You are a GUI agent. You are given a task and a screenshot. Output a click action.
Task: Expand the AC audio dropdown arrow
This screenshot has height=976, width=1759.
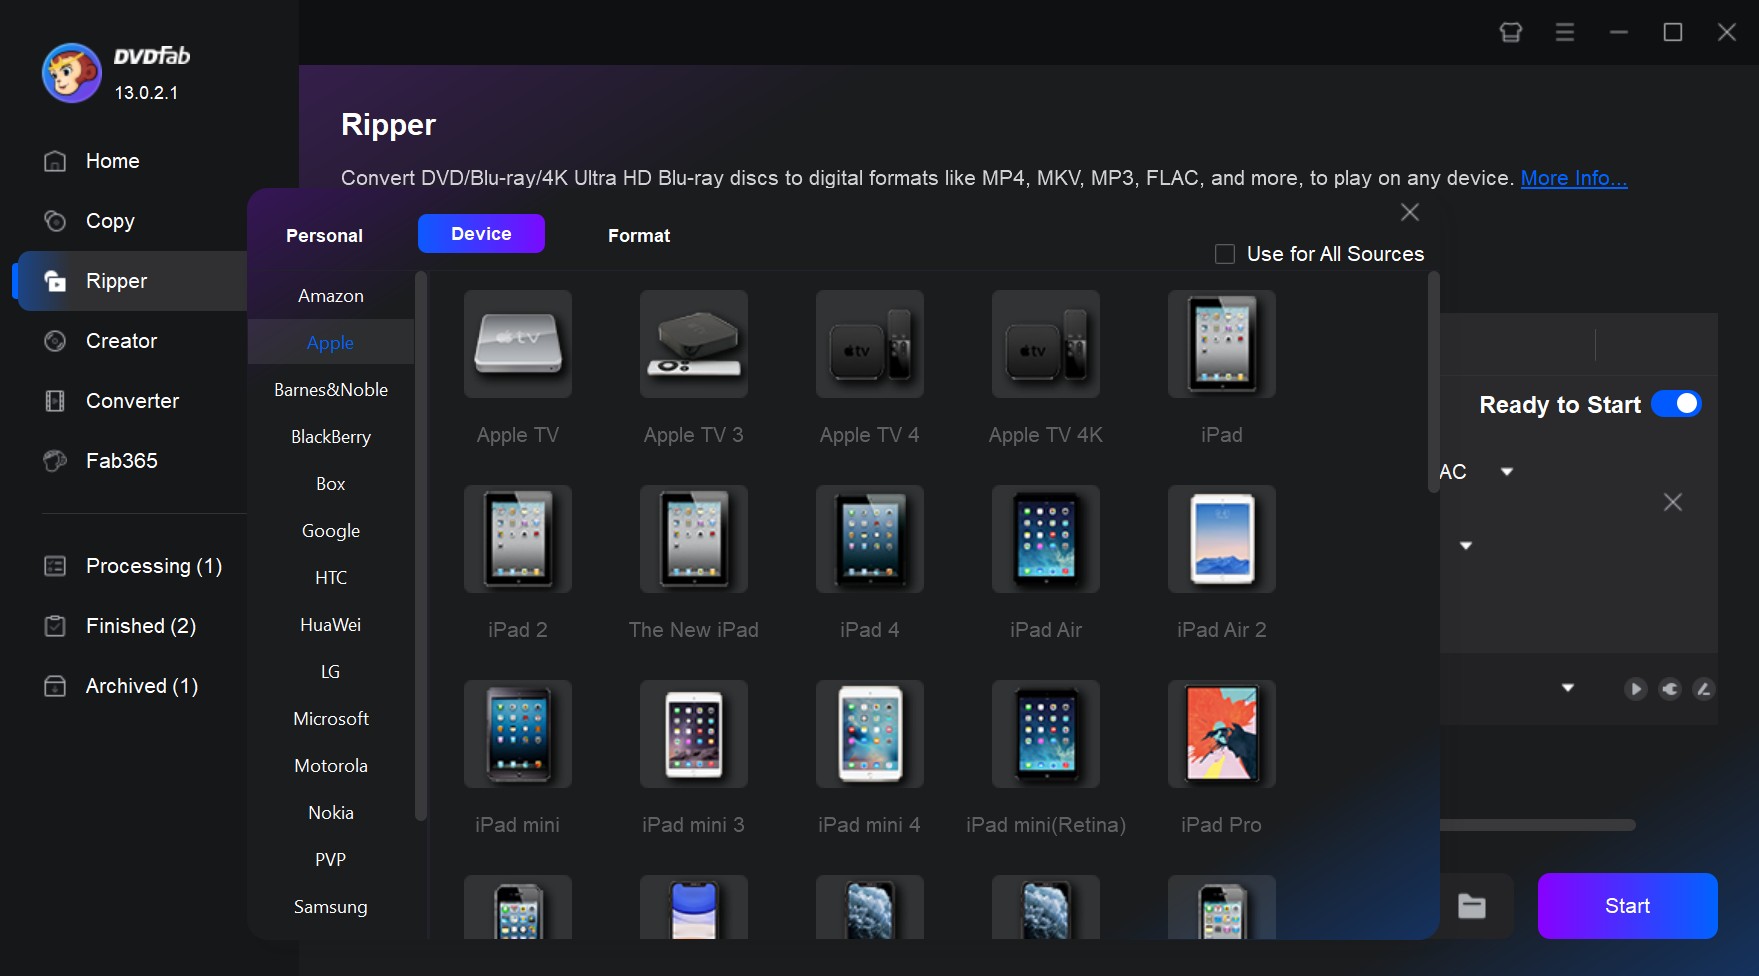coord(1507,471)
